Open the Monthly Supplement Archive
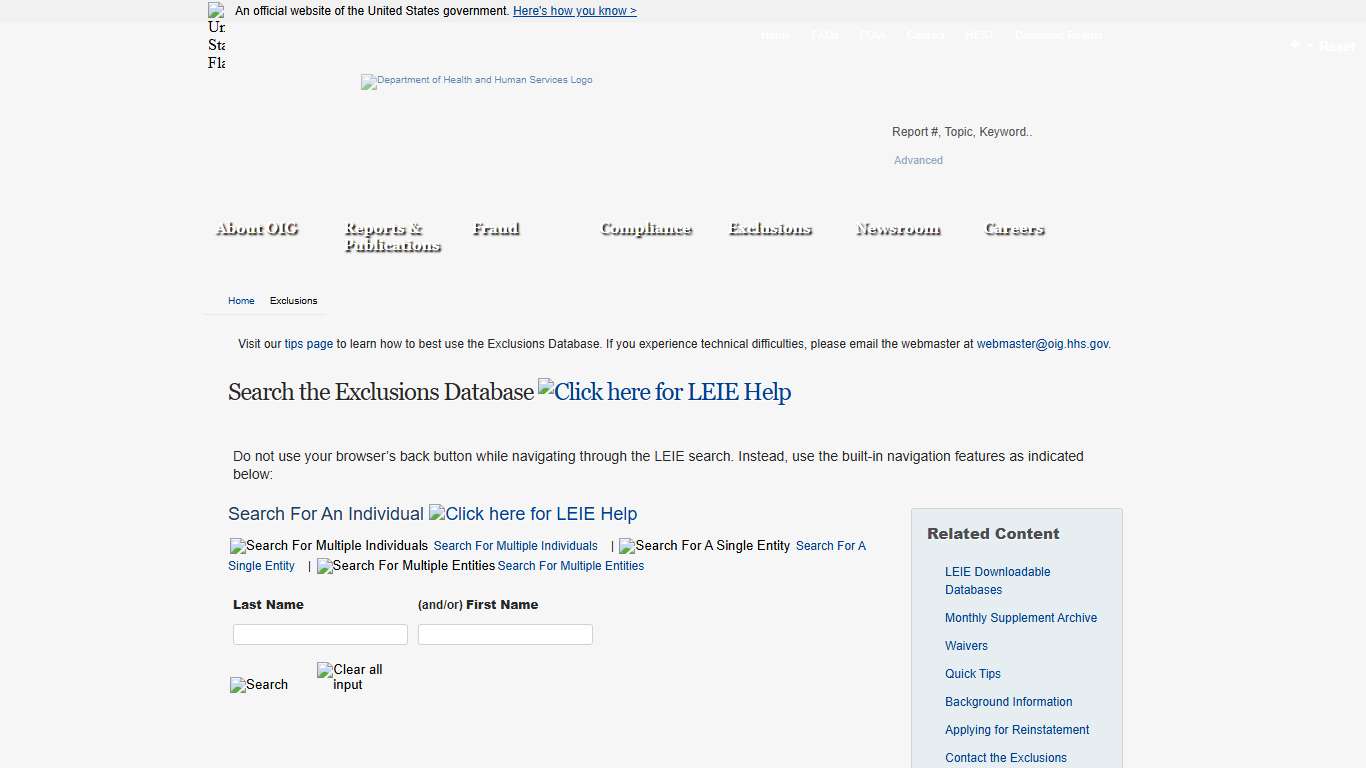 tap(1020, 618)
